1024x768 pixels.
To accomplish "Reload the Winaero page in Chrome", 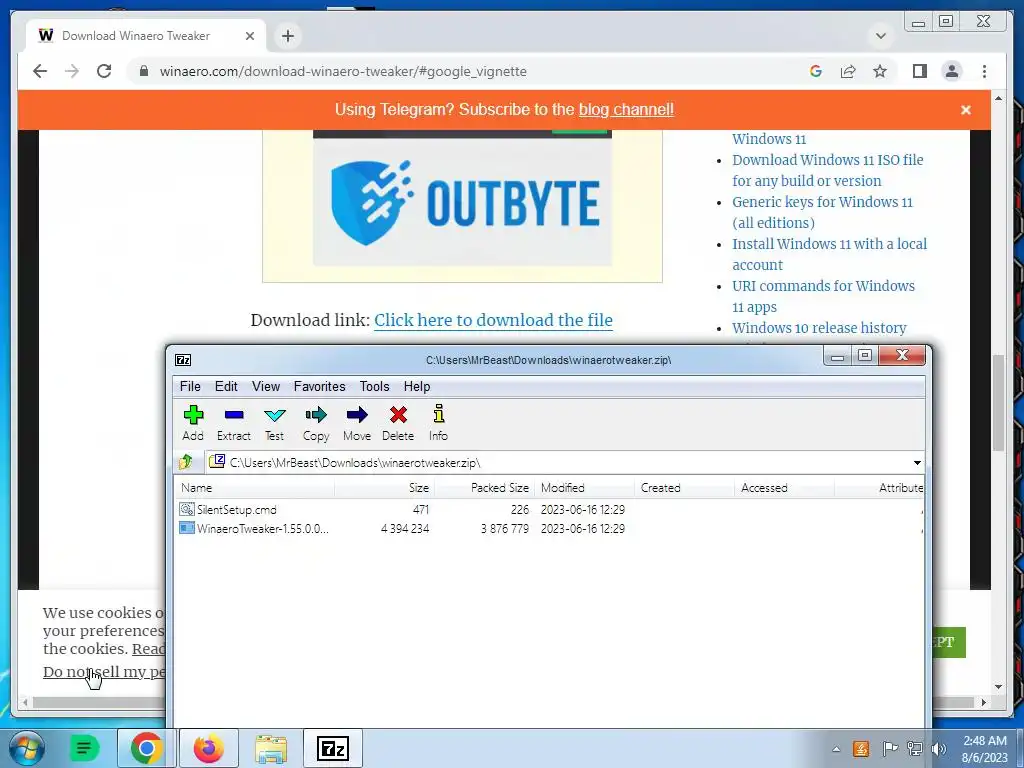I will coord(104,71).
